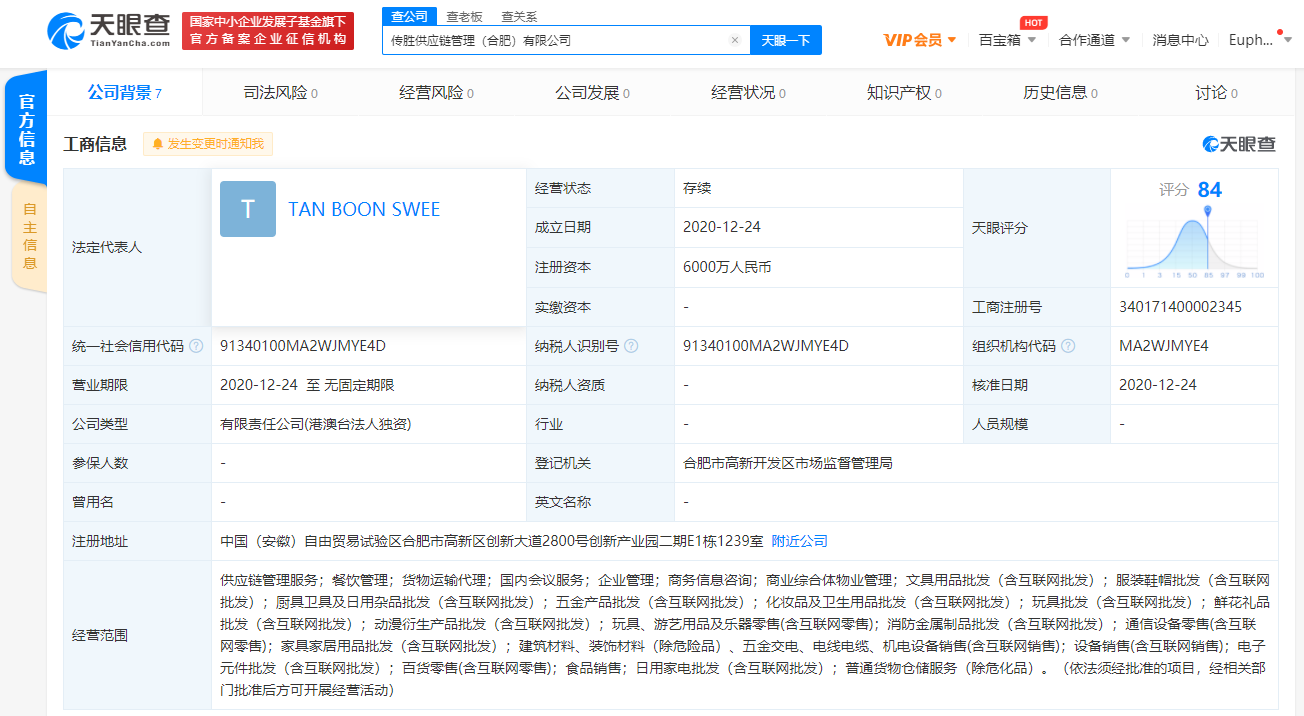Click the 天眼查 watermark logo at right
Image resolution: width=1304 pixels, height=716 pixels.
point(1239,144)
